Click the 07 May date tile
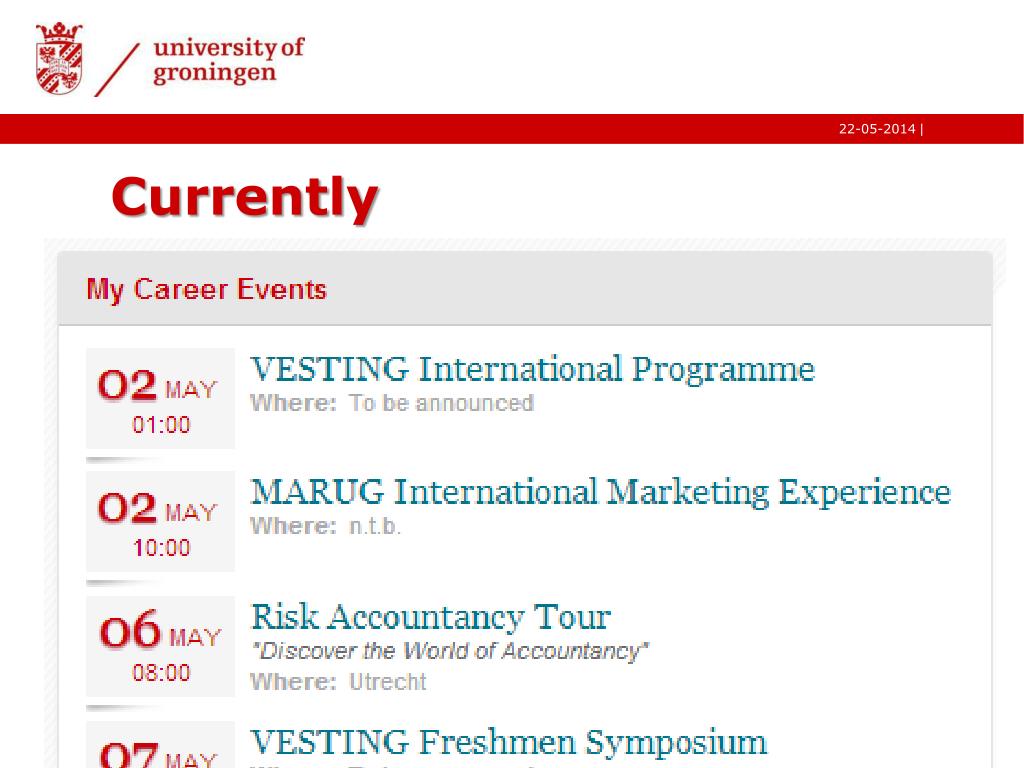 (161, 745)
